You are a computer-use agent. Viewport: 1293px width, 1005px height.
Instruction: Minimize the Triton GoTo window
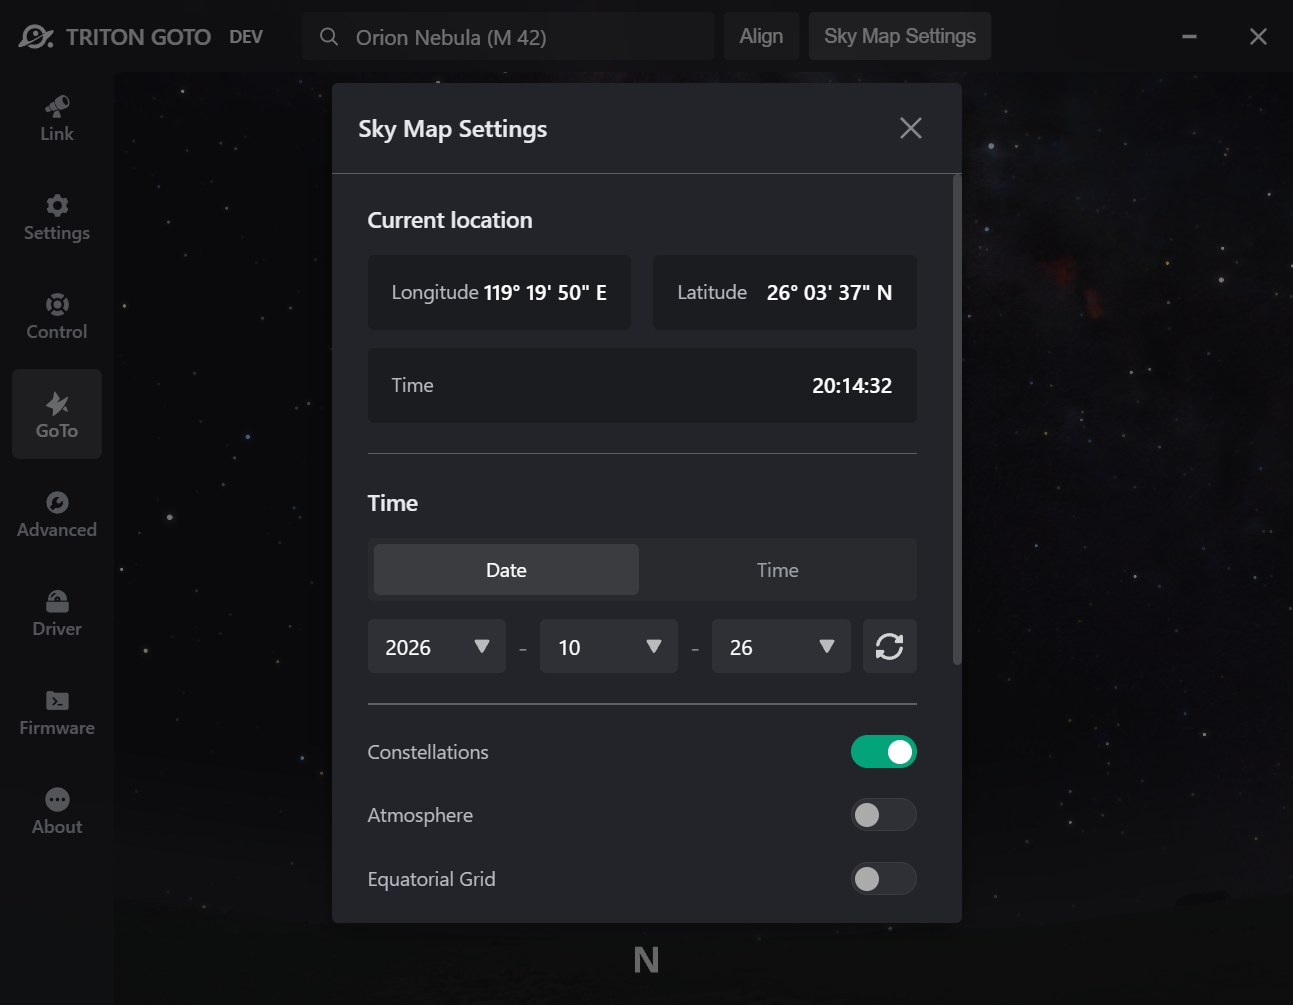[x=1189, y=37]
